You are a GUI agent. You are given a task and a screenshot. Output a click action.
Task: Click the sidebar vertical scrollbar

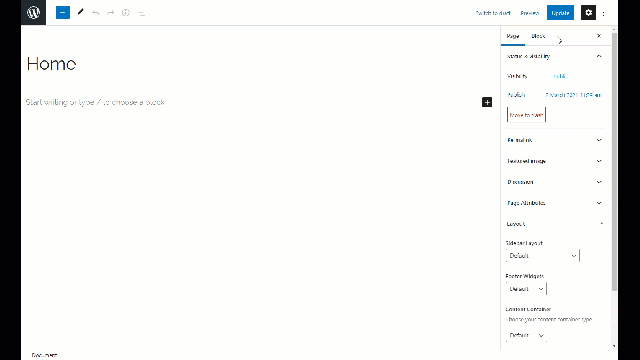click(614, 162)
